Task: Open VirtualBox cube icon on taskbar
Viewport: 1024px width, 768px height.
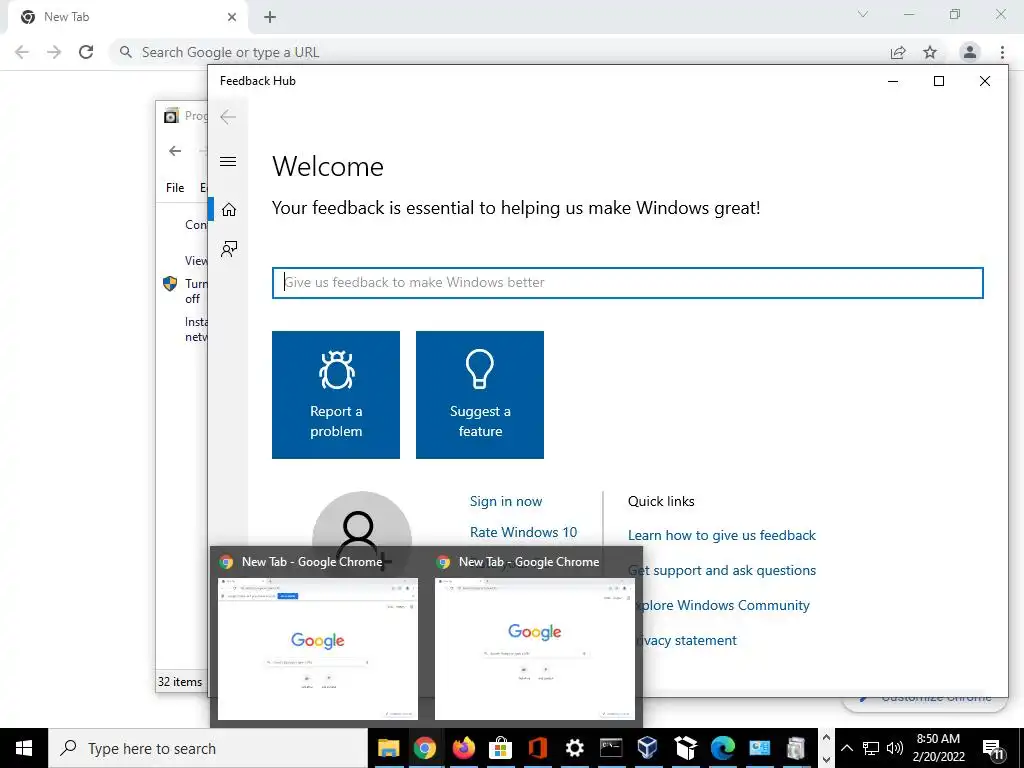Action: coord(648,748)
